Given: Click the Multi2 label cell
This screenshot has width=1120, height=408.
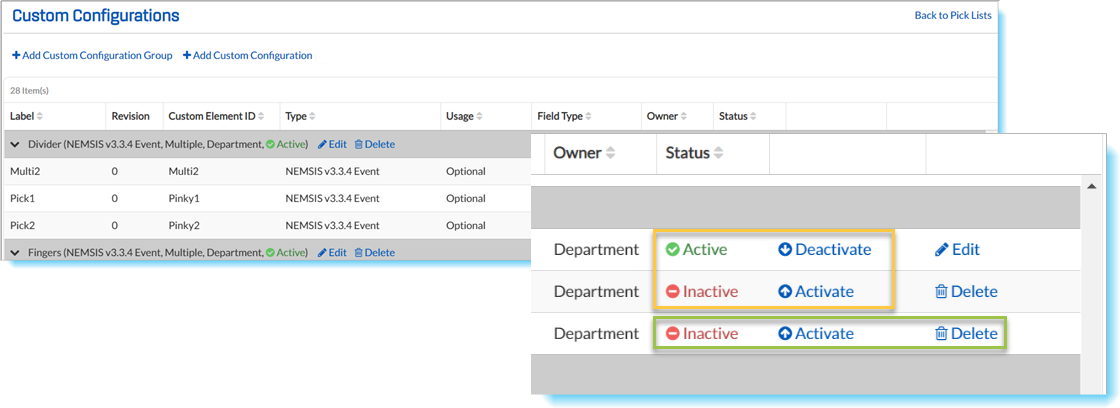Looking at the screenshot, I should (23, 171).
